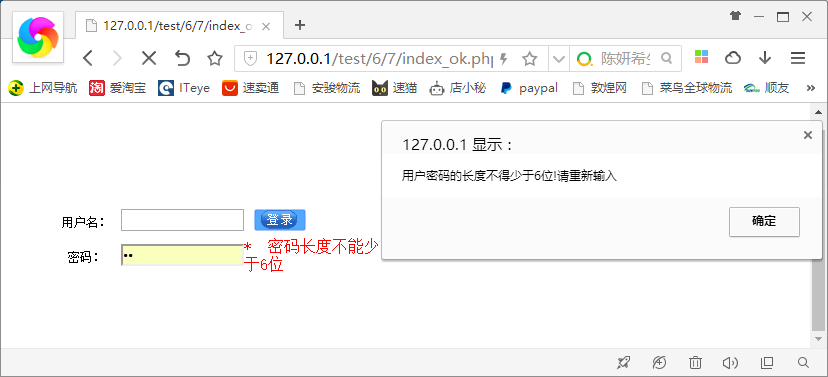Viewport: 828px width, 377px height.
Task: Click the cloud sync icon
Action: tap(733, 58)
